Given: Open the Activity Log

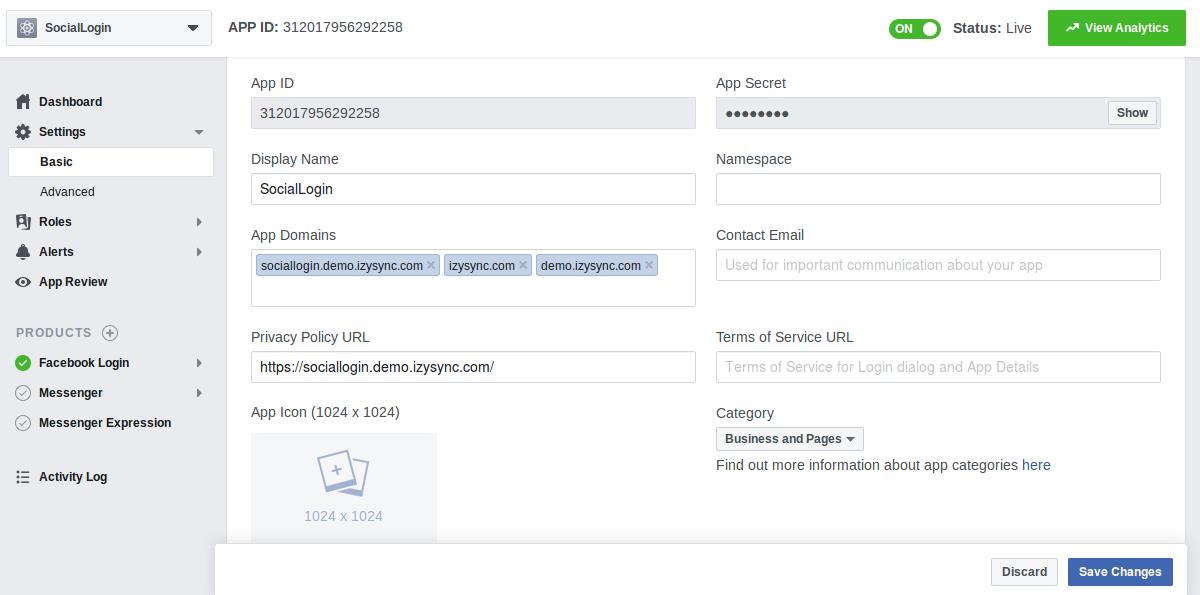Looking at the screenshot, I should pyautogui.click(x=73, y=477).
